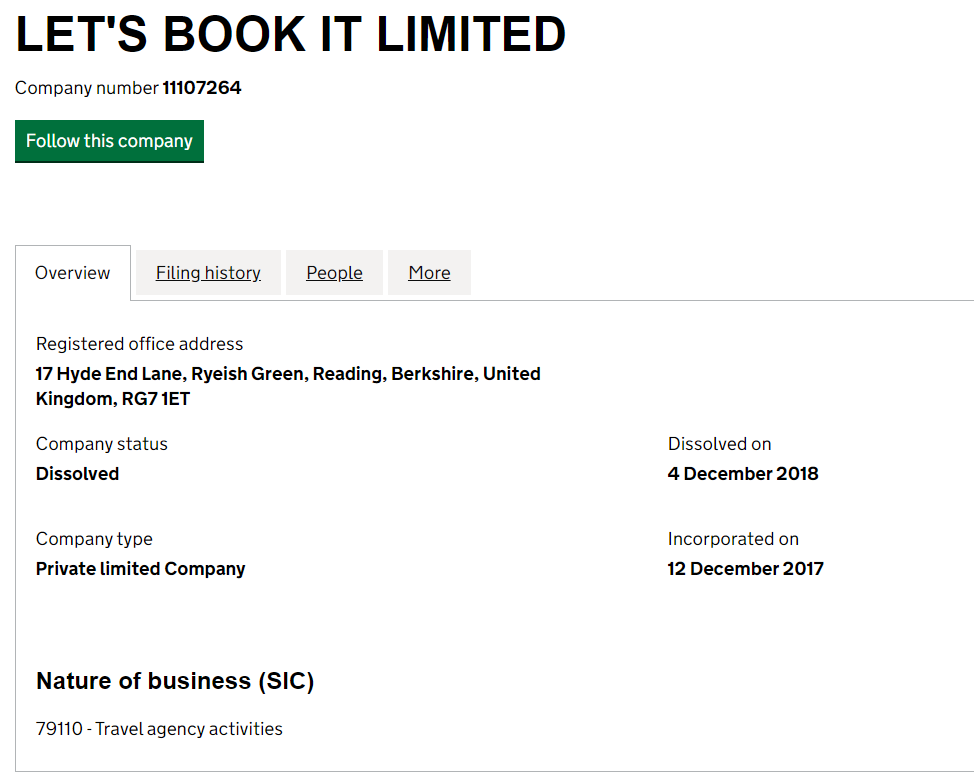
Task: Click the address line 17 Hyde End Lane
Action: (109, 374)
